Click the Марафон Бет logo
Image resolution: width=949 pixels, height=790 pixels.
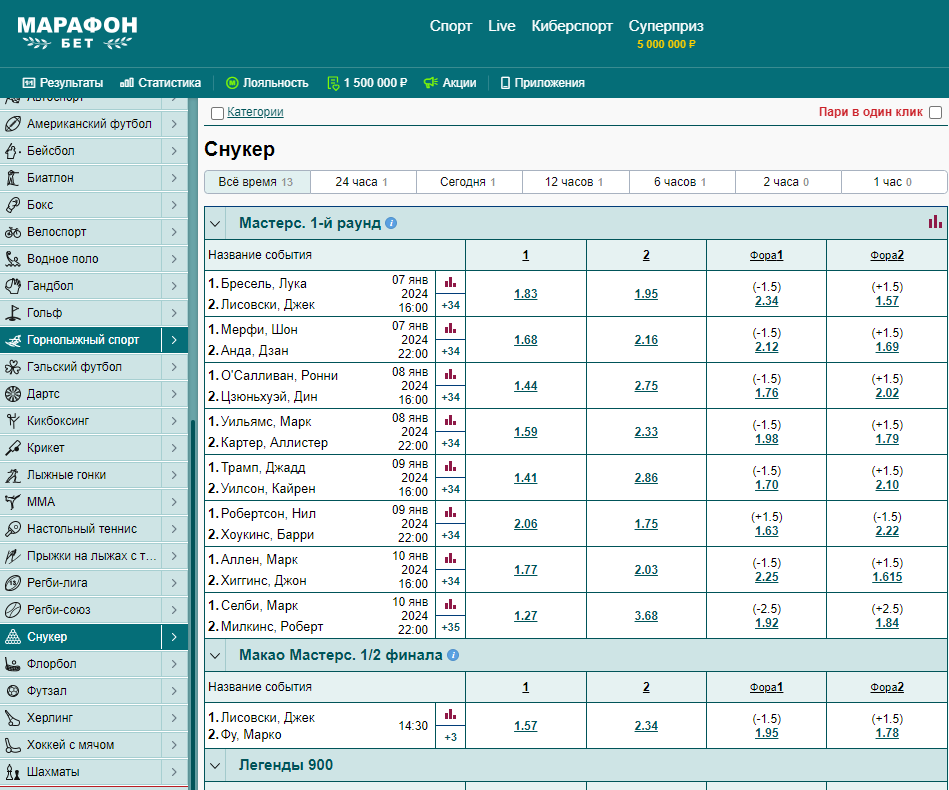tap(77, 33)
